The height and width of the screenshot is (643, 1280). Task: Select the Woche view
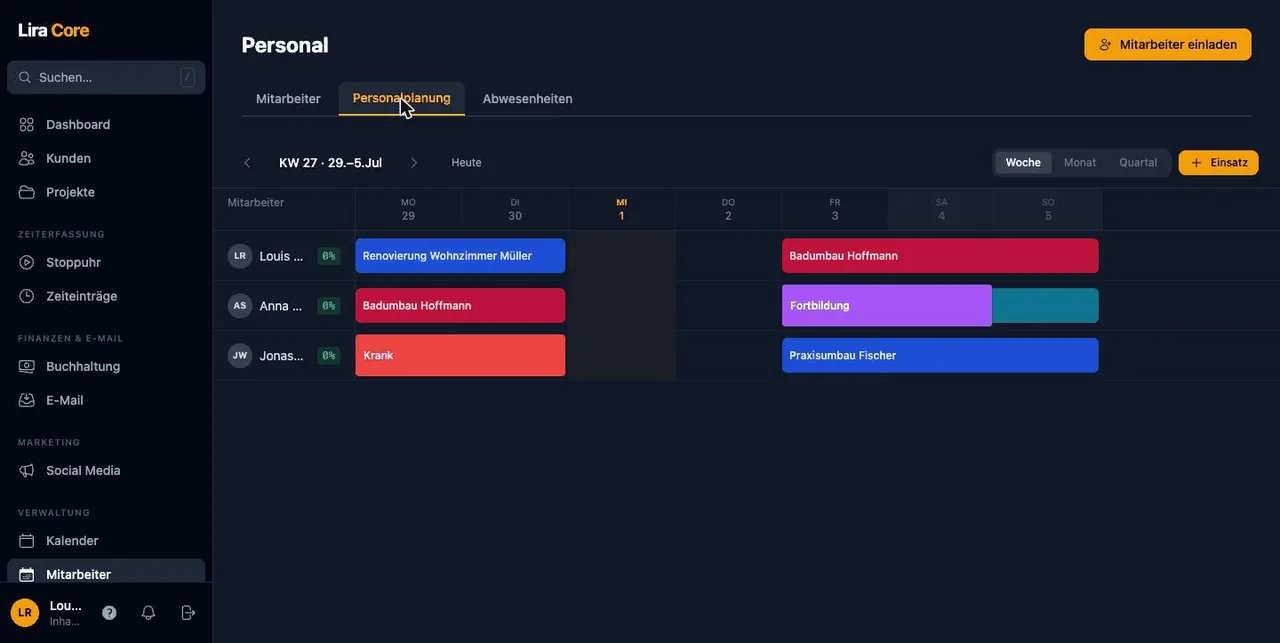pos(1023,163)
